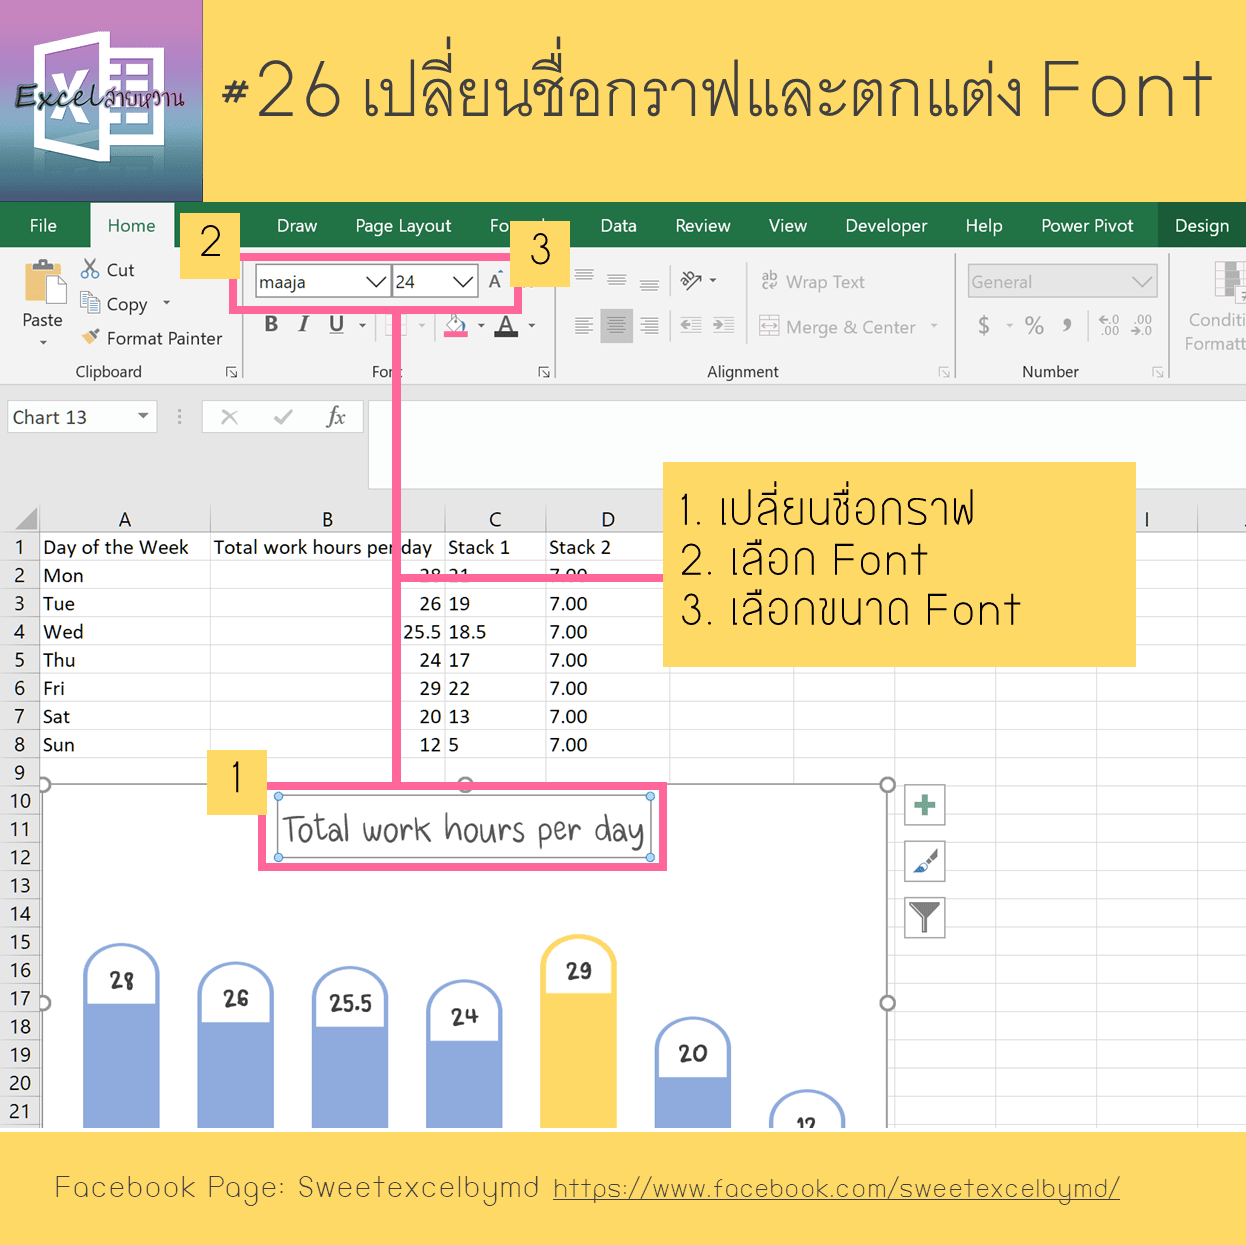
Task: Click Merge & Center
Action: point(838,326)
